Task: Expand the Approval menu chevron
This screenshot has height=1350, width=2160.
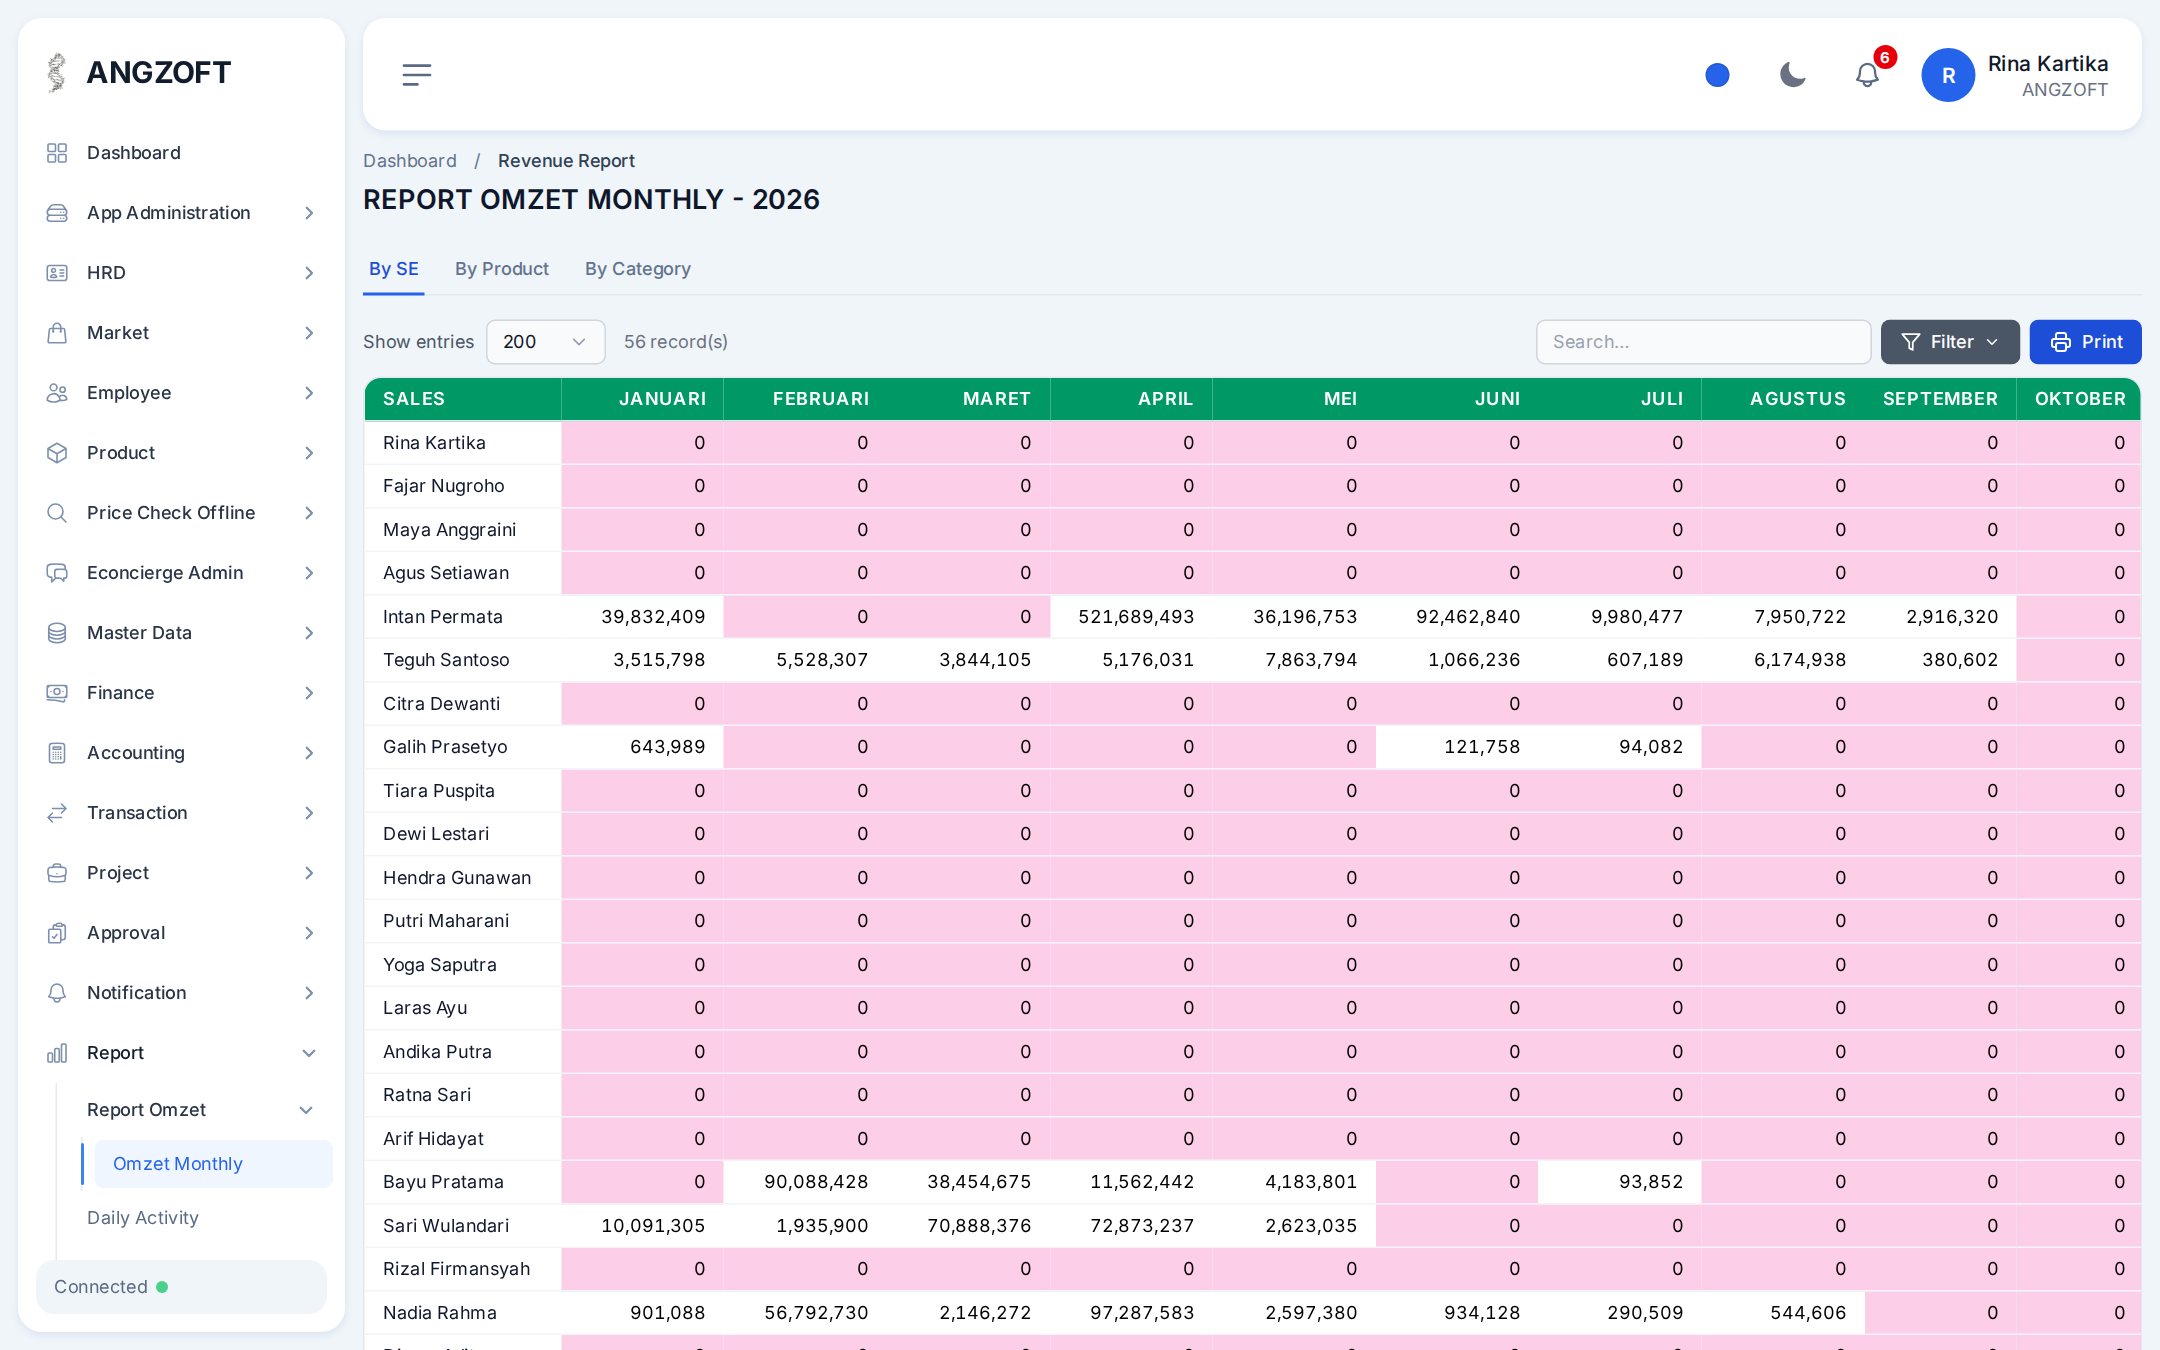Action: (x=309, y=933)
